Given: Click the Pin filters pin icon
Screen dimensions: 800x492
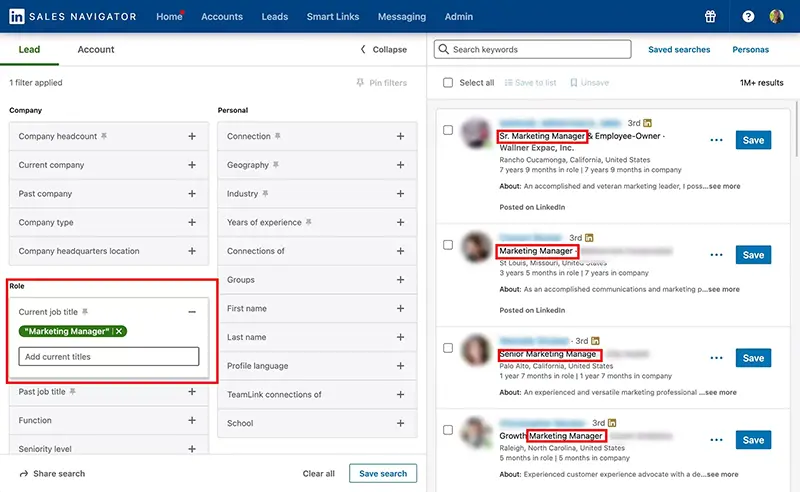Looking at the screenshot, I should click(x=360, y=82).
